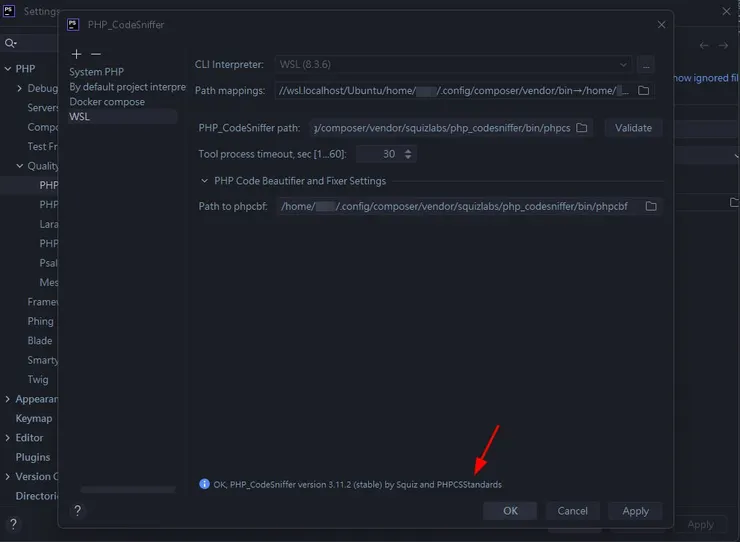
Task: Open CLI Interpreter ellipsis options button
Action: click(646, 65)
